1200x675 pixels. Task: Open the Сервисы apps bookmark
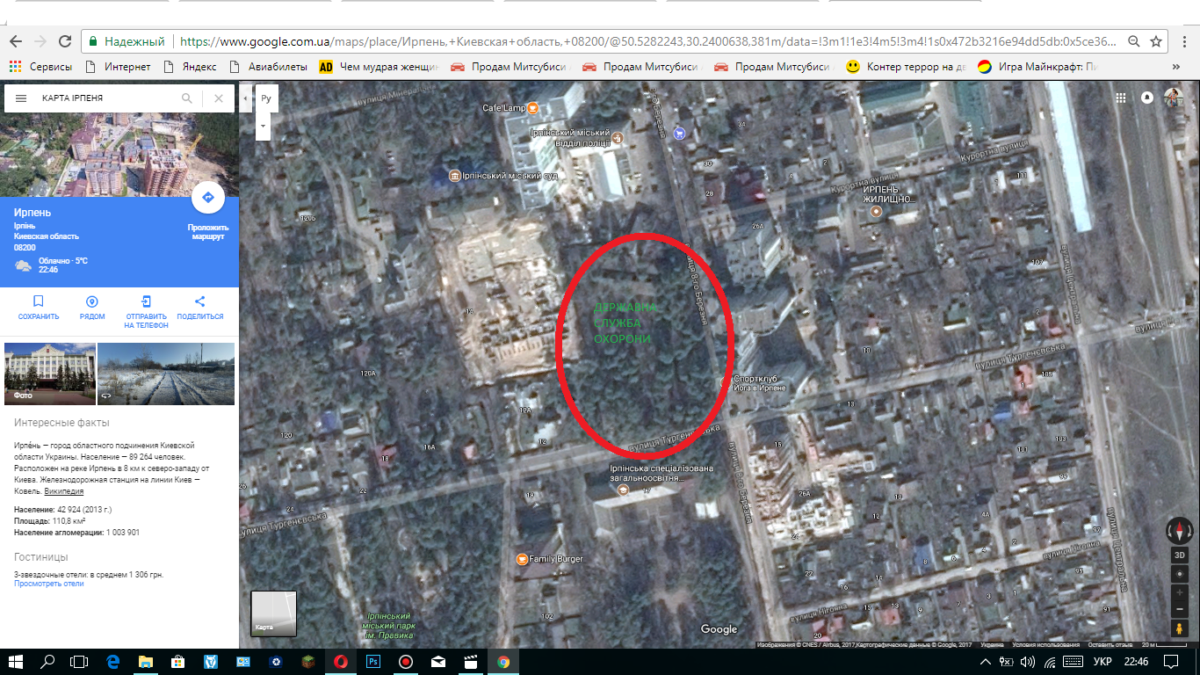click(41, 67)
